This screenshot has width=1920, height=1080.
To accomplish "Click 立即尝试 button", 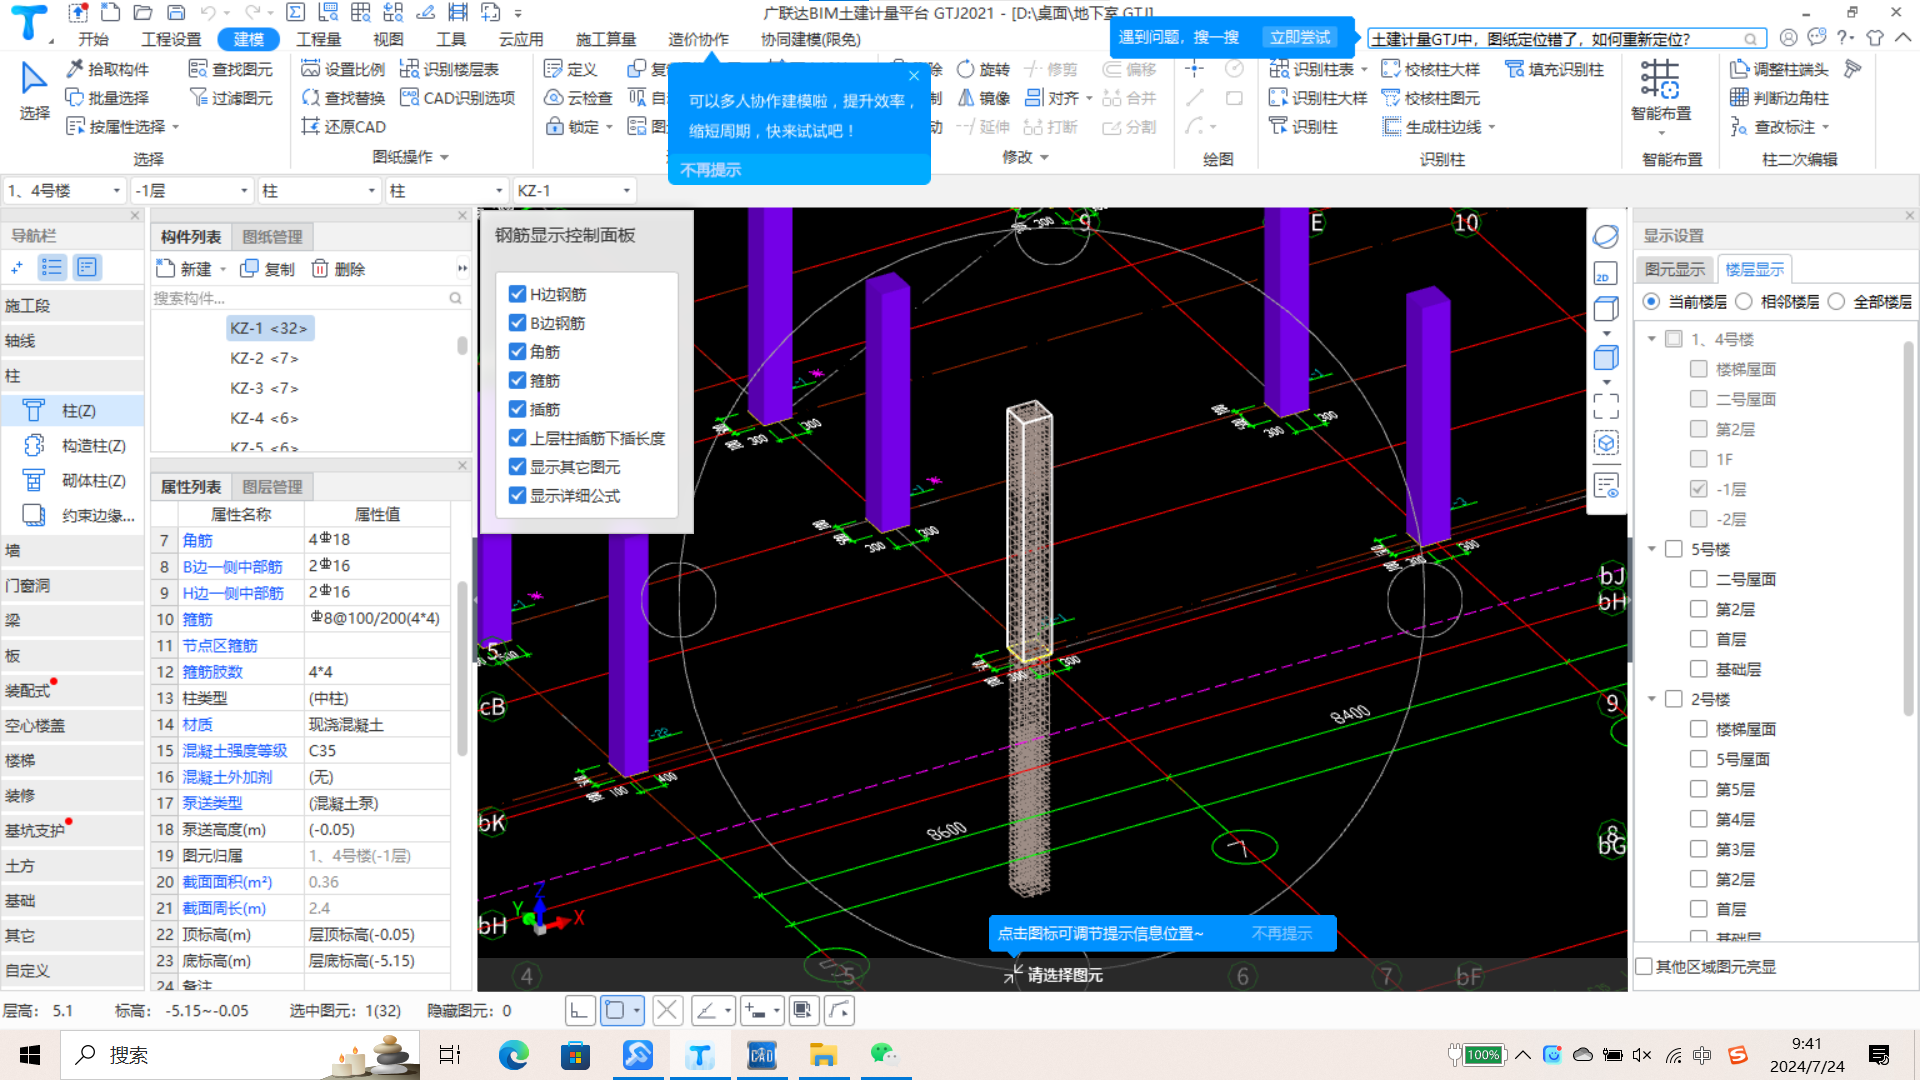I will point(1300,37).
